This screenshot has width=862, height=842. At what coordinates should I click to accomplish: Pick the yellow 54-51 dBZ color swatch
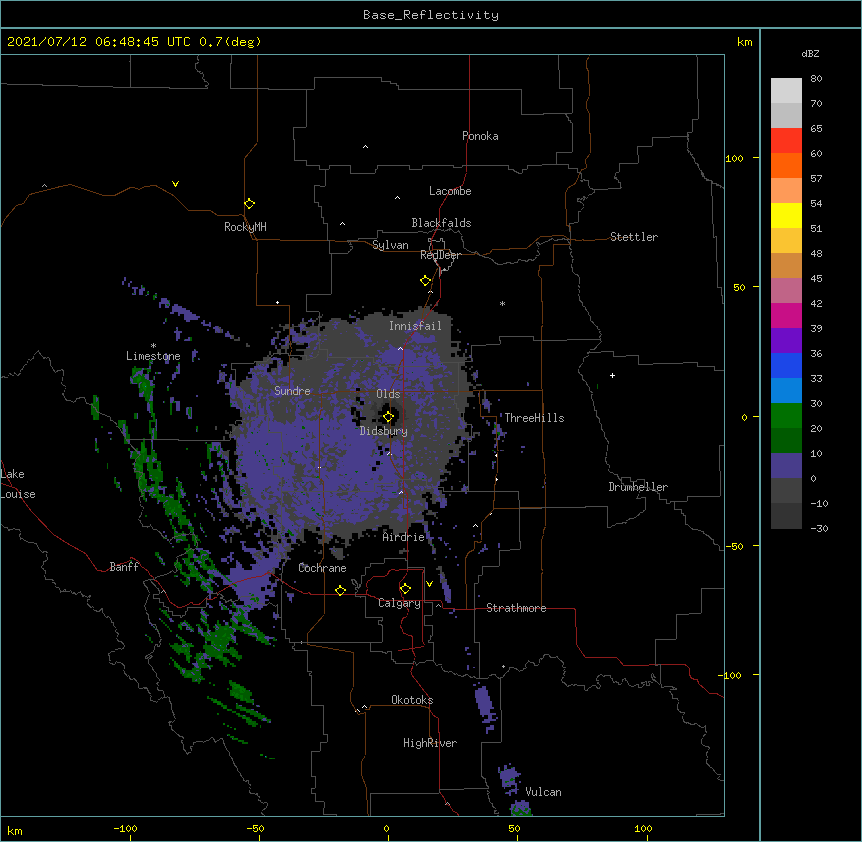[x=786, y=215]
